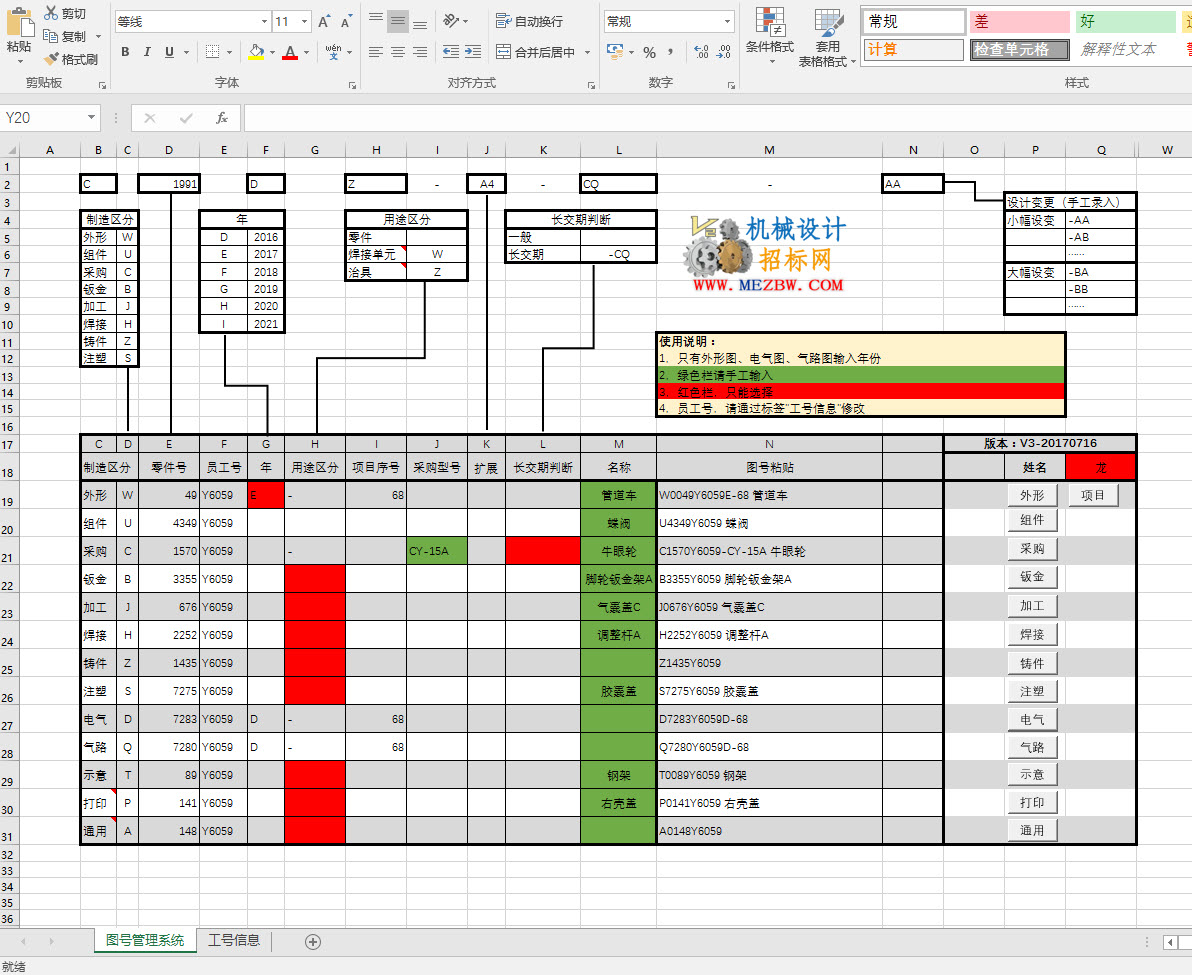Viewport: 1192px width, 975px height.
Task: Click the 通用 button in the sheet
Action: 1032,830
